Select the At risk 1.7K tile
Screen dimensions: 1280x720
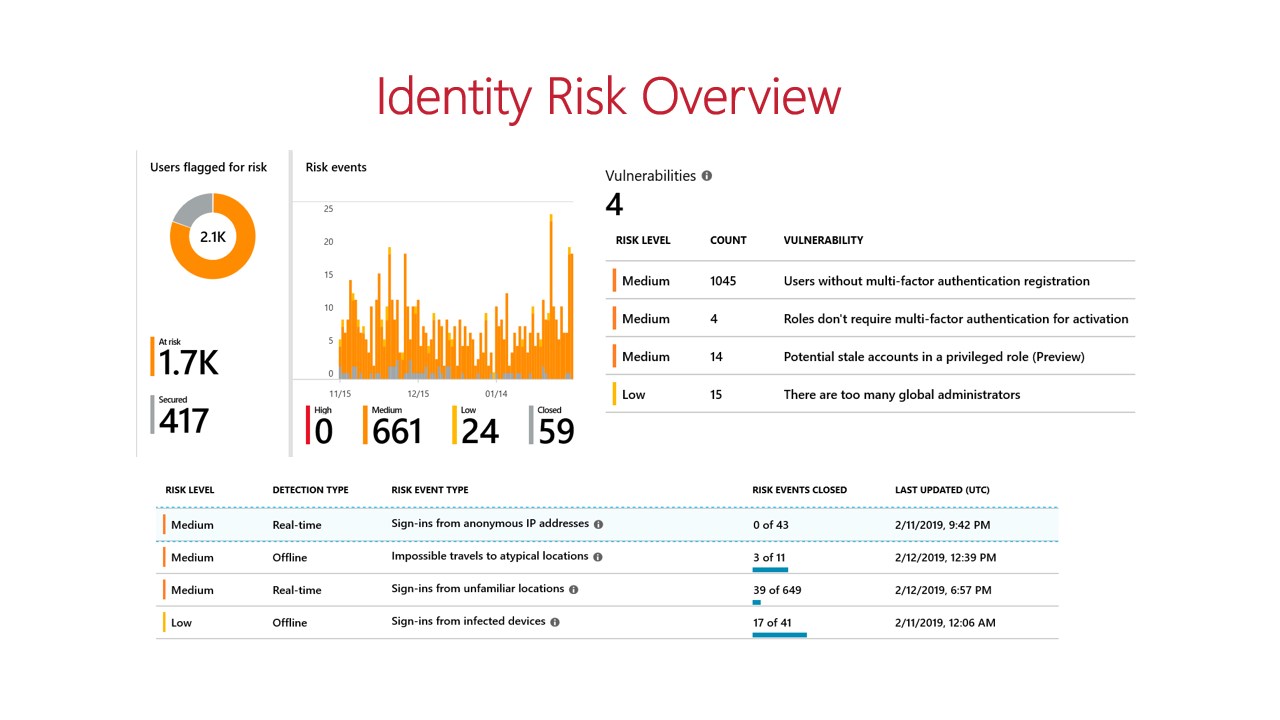tap(185, 358)
